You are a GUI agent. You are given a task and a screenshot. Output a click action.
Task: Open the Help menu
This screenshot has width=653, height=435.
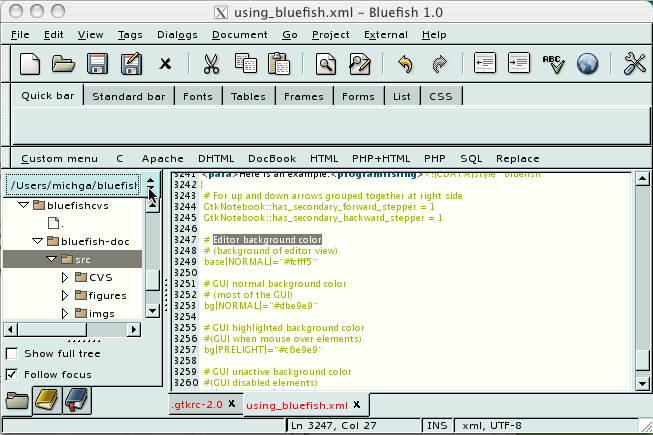[x=434, y=35]
